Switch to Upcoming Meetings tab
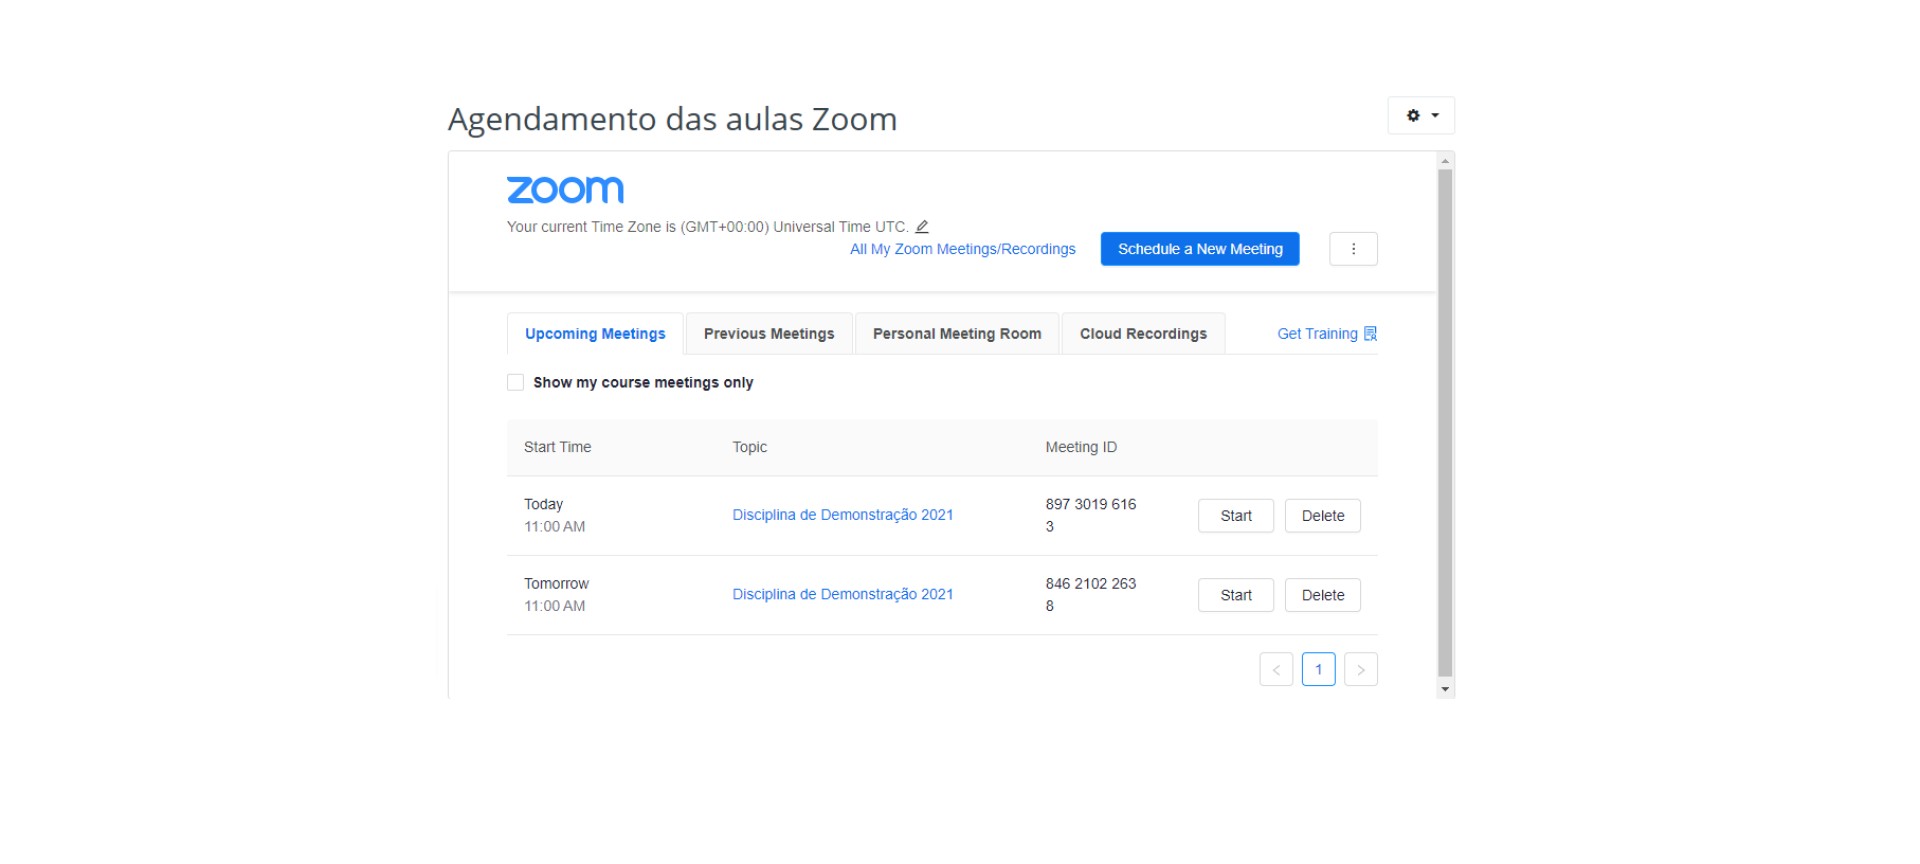The width and height of the screenshot is (1920, 864). (x=595, y=334)
